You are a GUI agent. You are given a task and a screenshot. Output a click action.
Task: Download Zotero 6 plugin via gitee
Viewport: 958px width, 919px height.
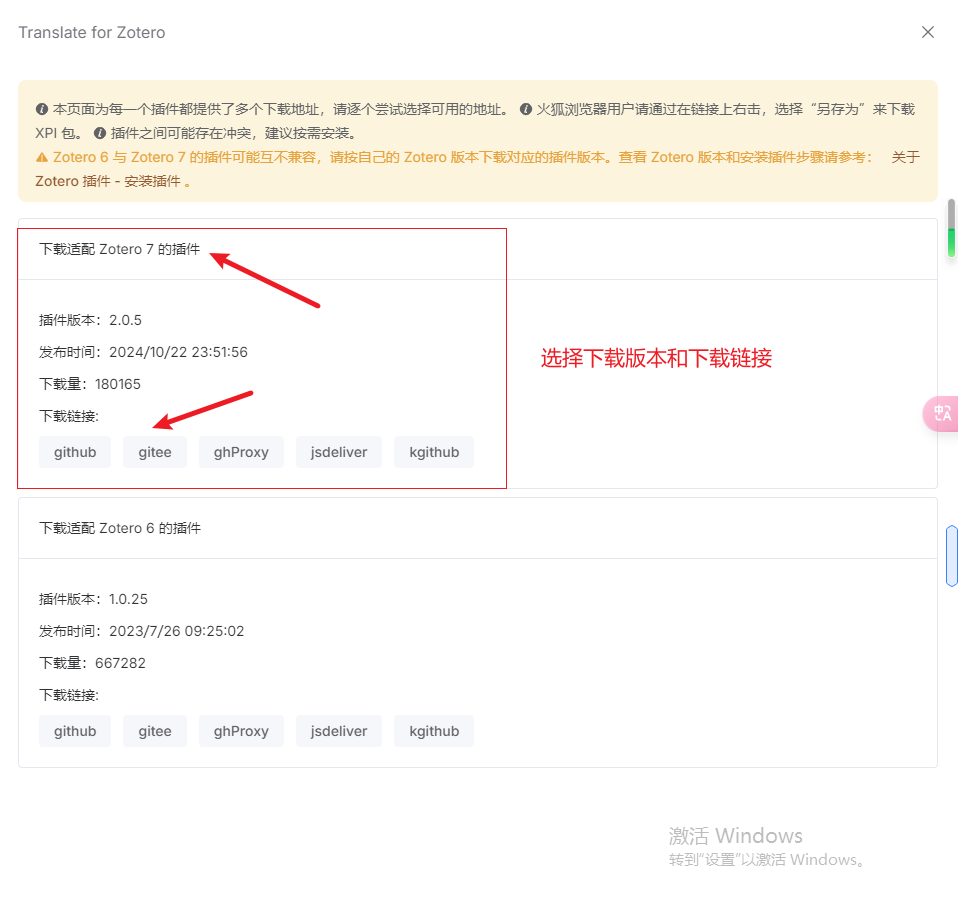[x=155, y=731]
